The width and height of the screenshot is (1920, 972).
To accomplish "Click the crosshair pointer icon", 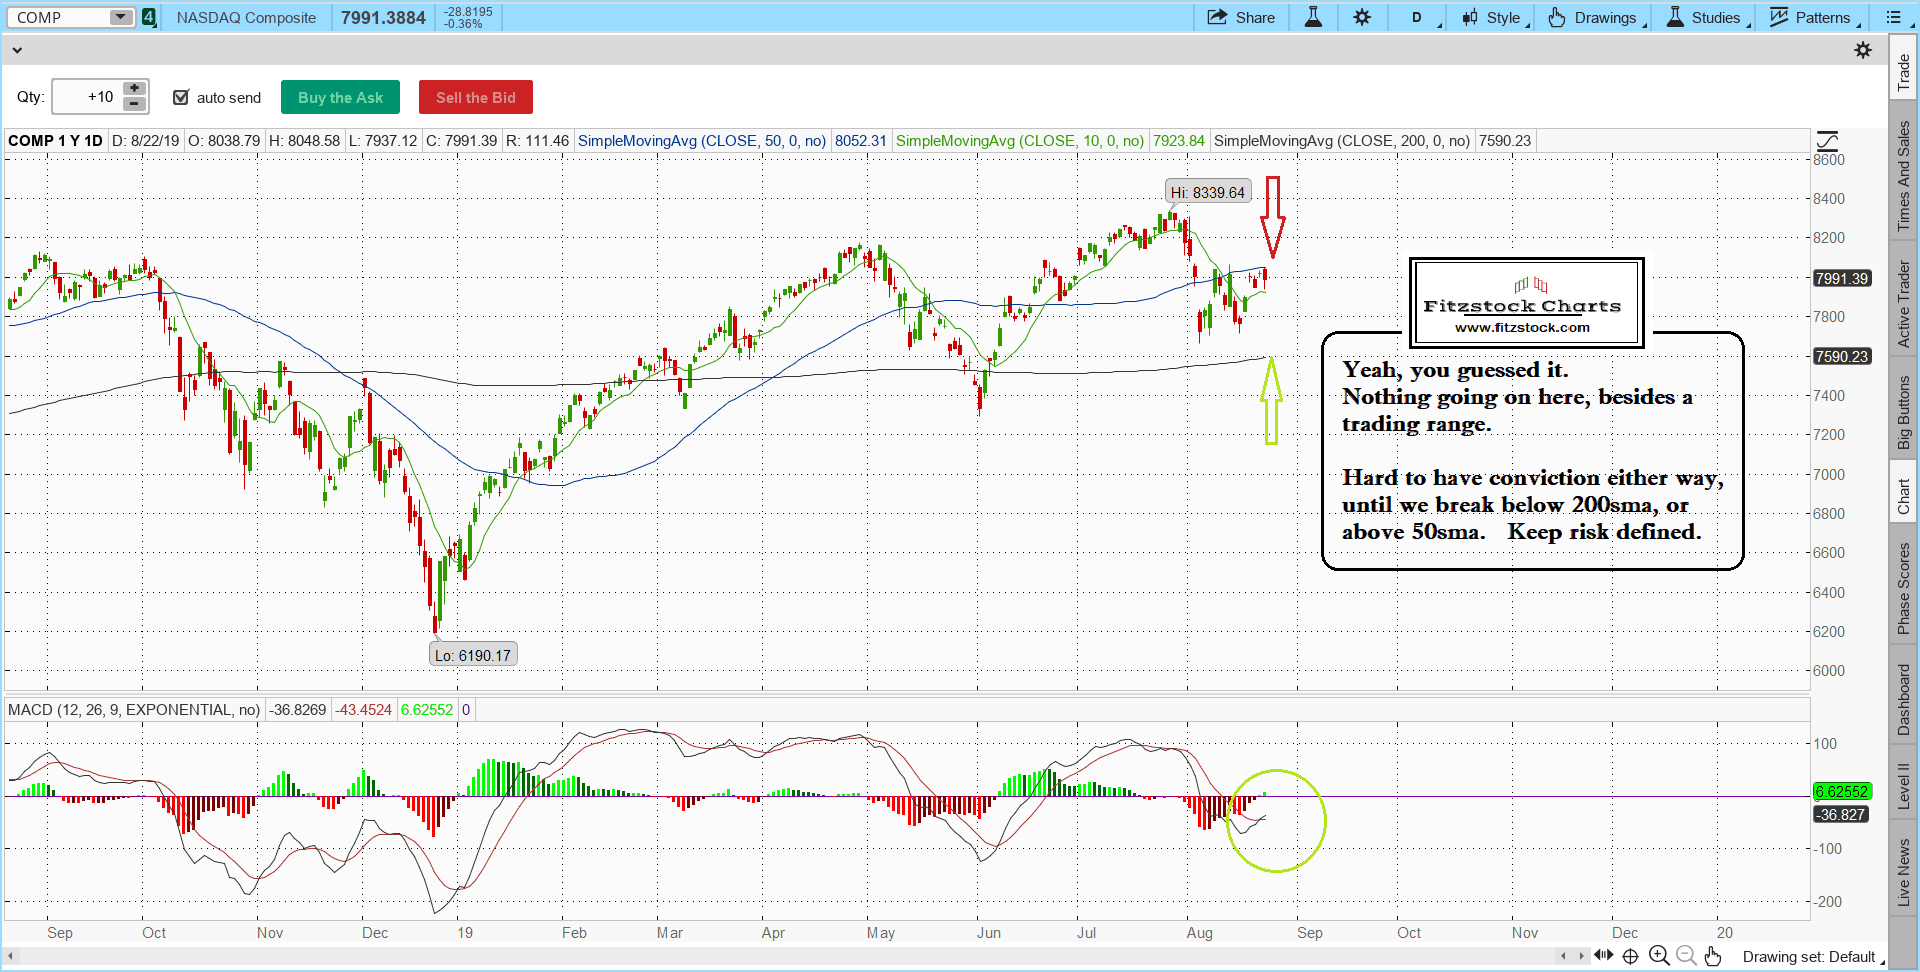I will coord(1630,956).
